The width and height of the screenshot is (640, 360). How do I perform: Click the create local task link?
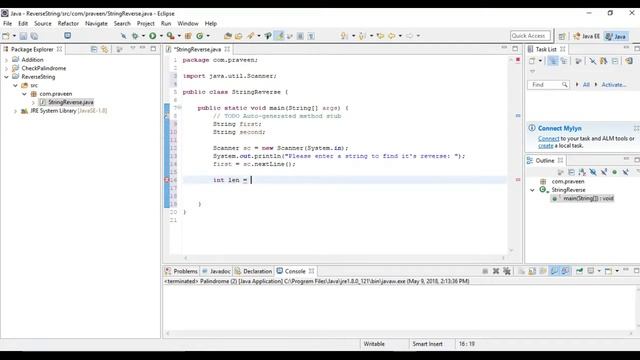coord(545,146)
